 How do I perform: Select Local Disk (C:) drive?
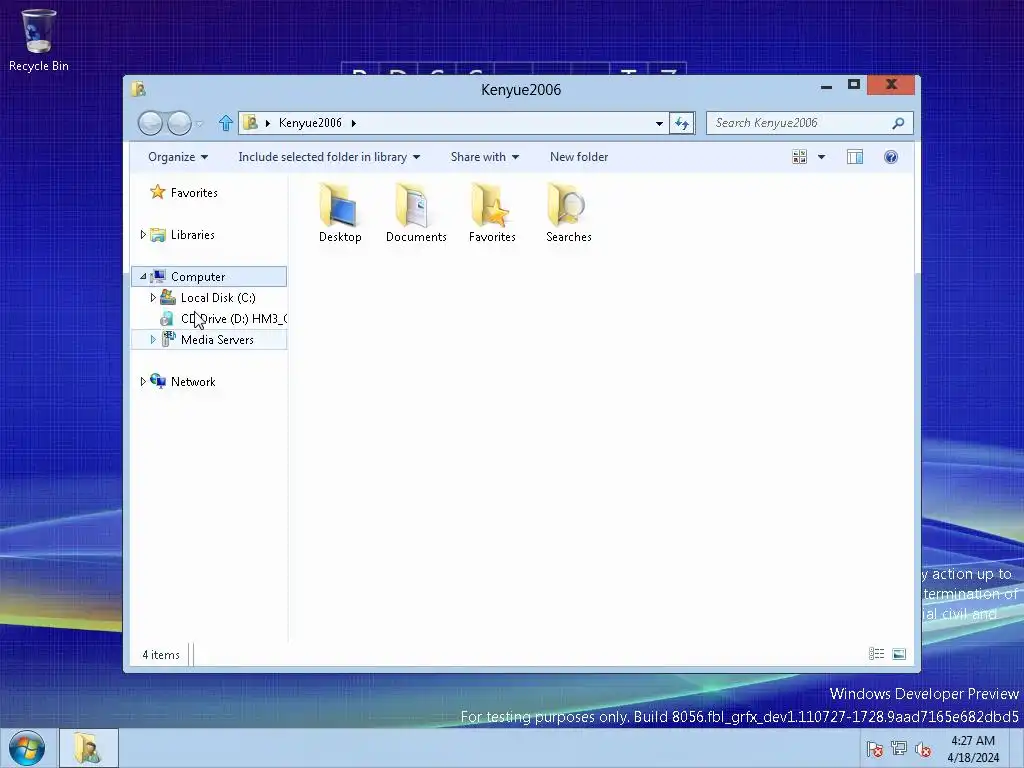218,298
